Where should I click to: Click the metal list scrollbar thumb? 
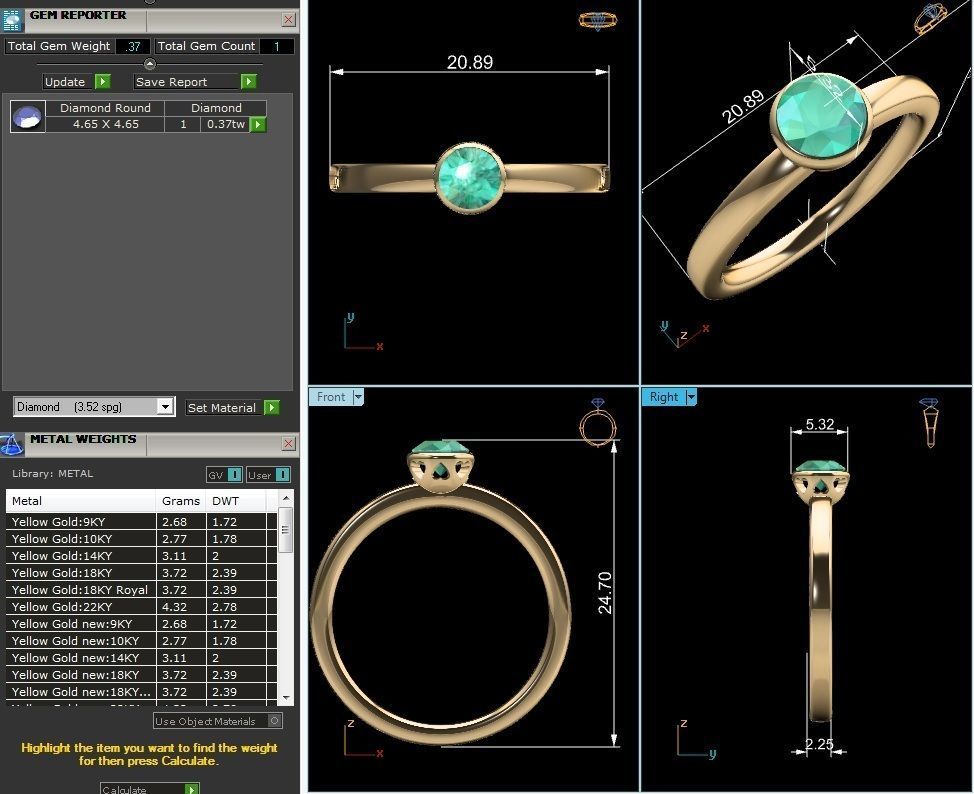(286, 530)
